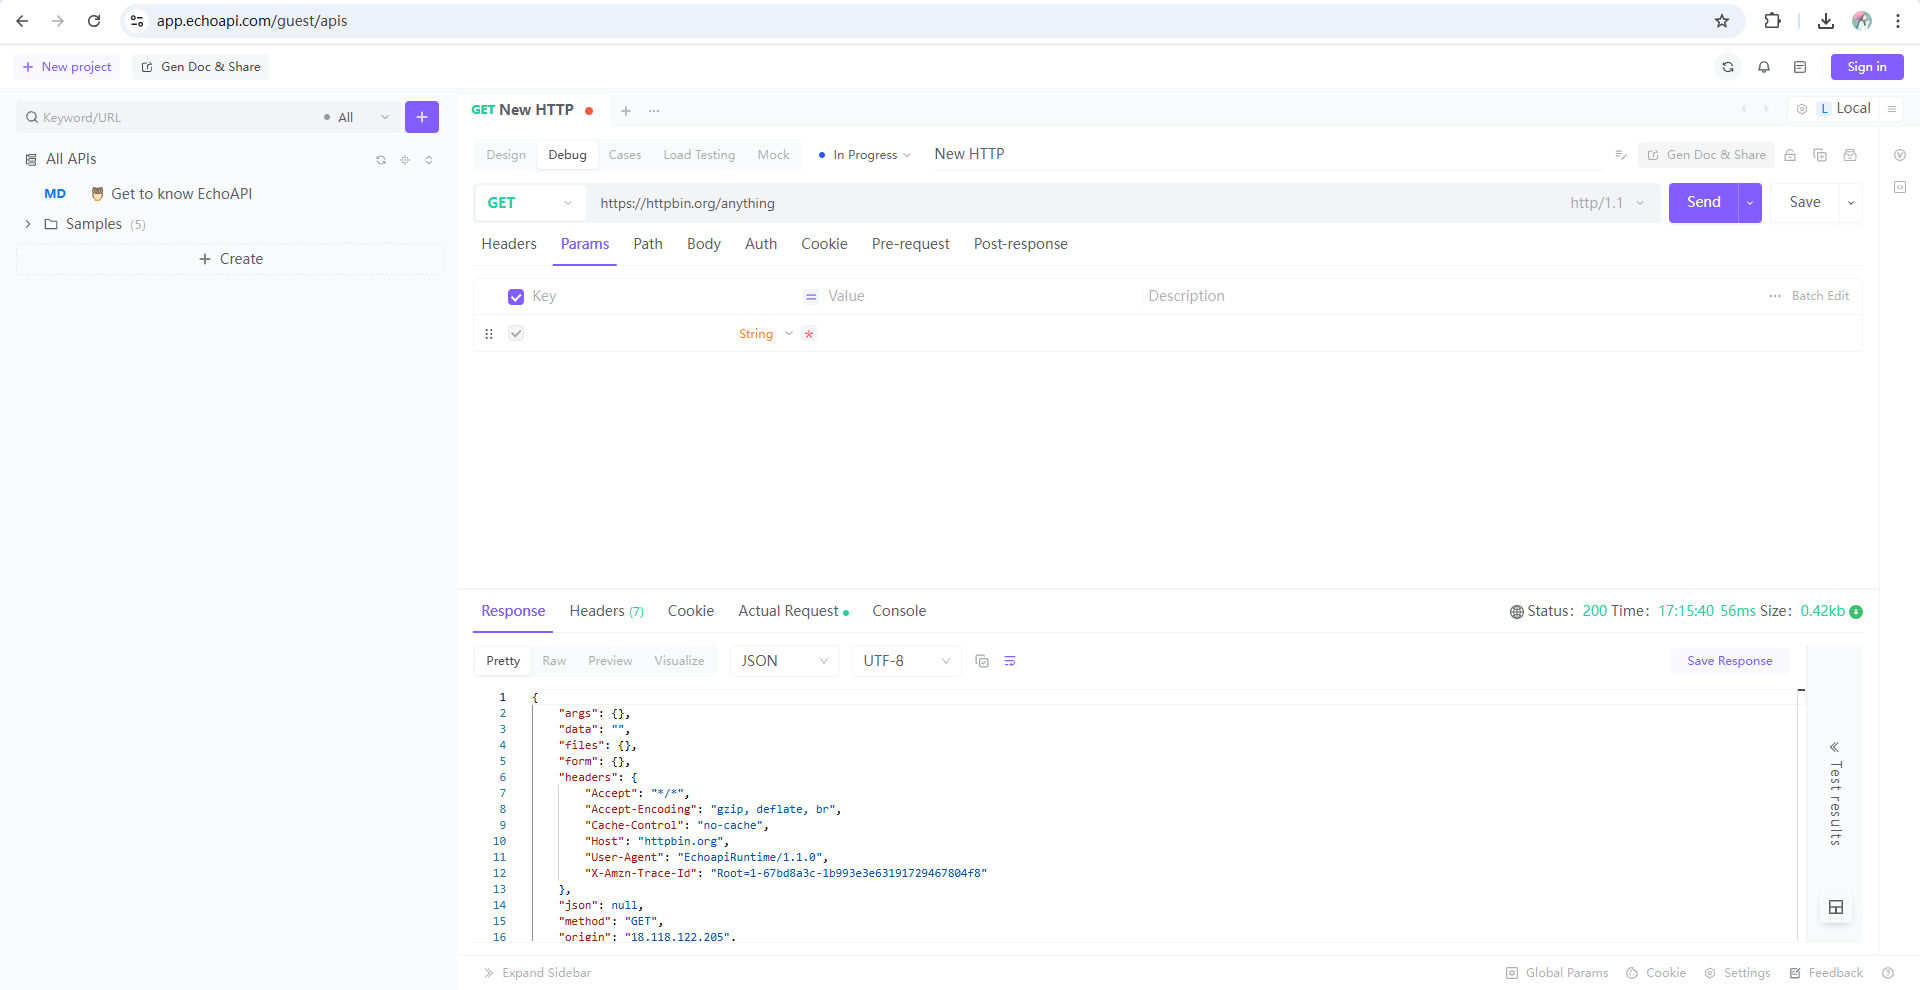The height and width of the screenshot is (990, 1920).
Task: Click the edit description icon
Action: tap(1621, 155)
